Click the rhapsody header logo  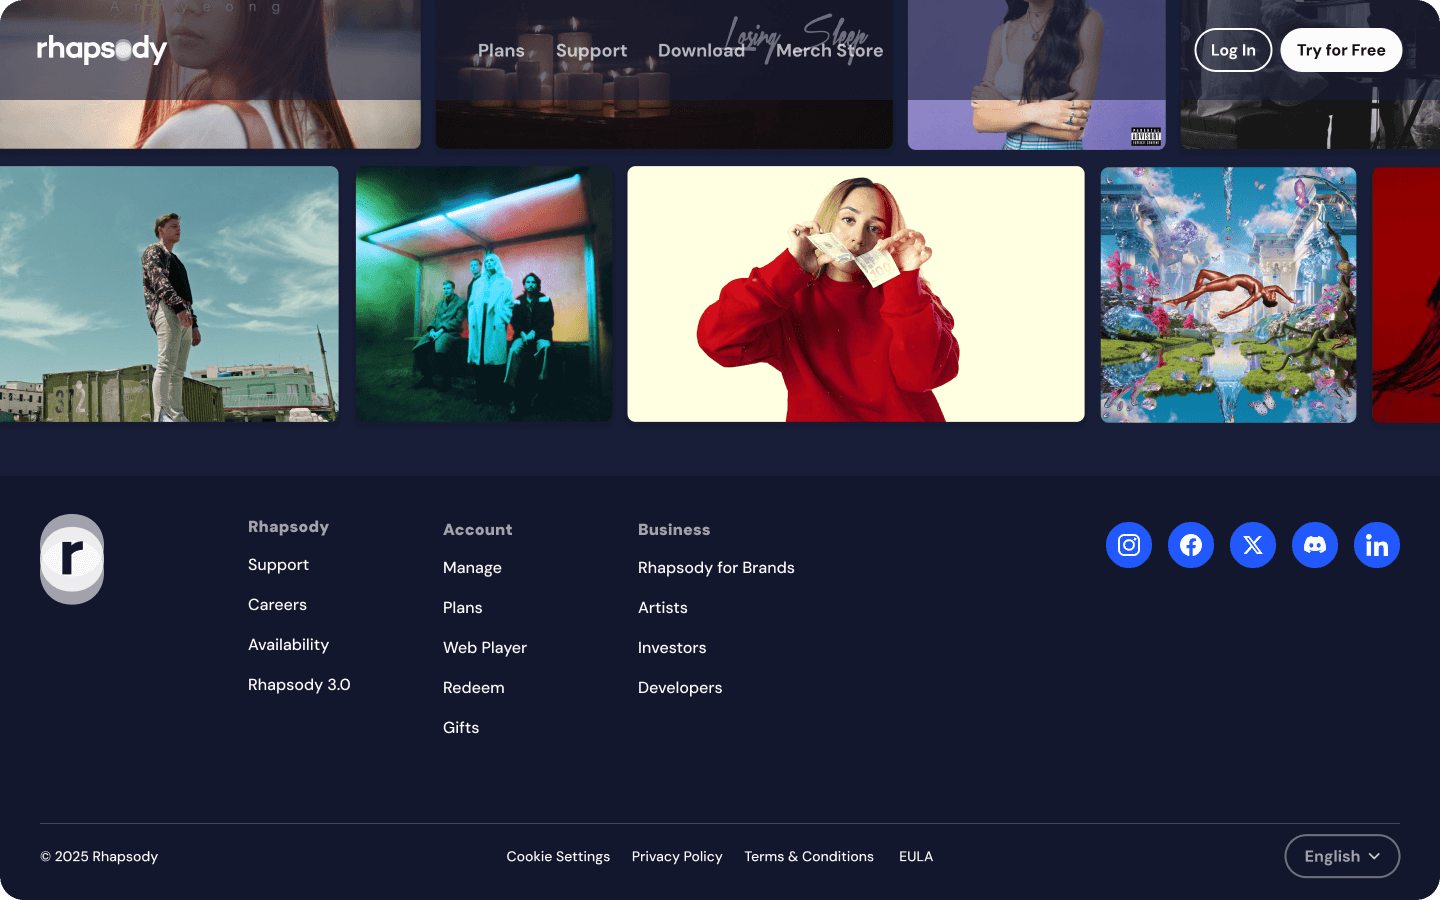click(x=102, y=49)
